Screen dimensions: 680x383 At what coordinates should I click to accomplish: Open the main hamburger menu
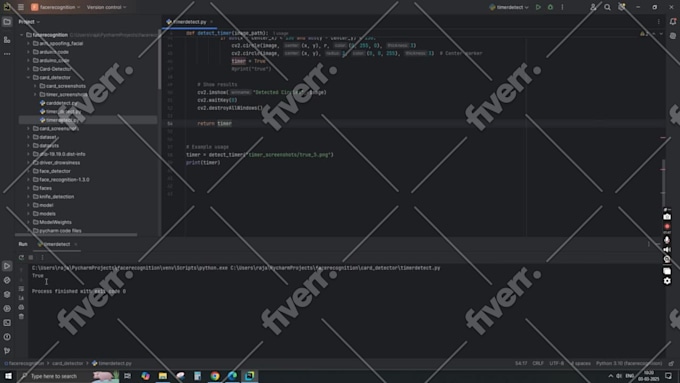21,7
